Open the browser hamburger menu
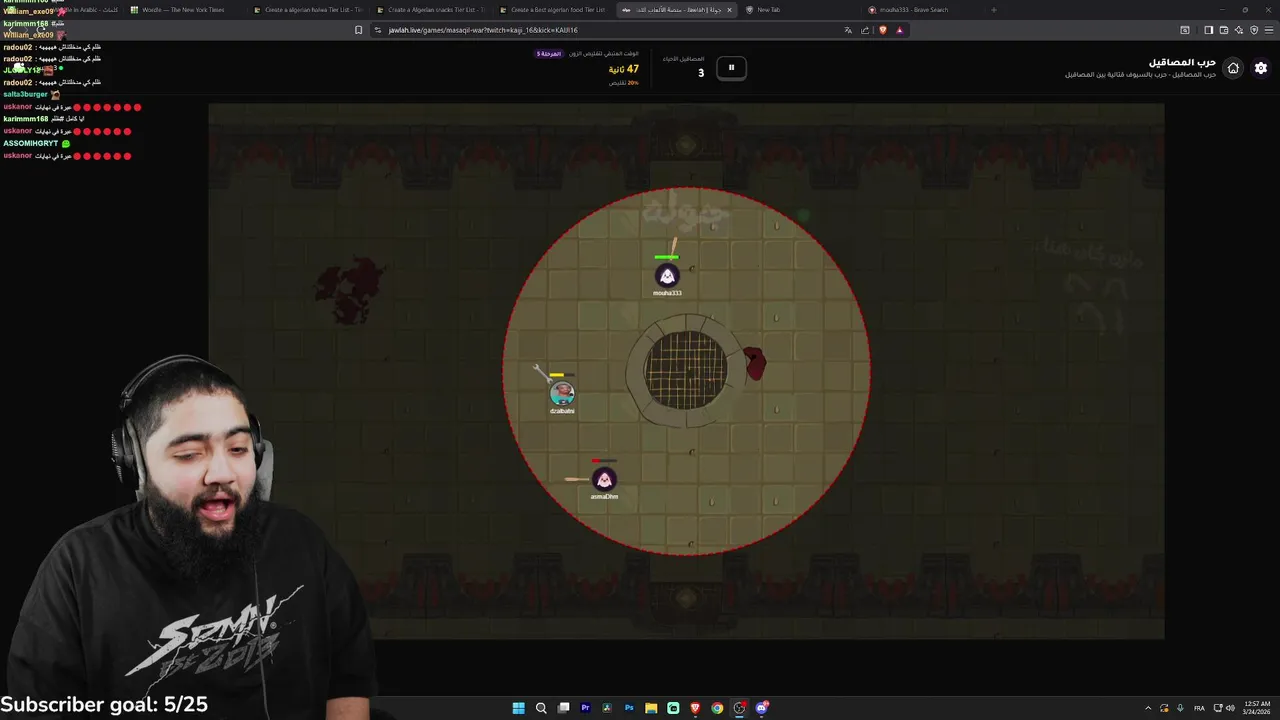The width and height of the screenshot is (1280, 720). [x=1269, y=30]
